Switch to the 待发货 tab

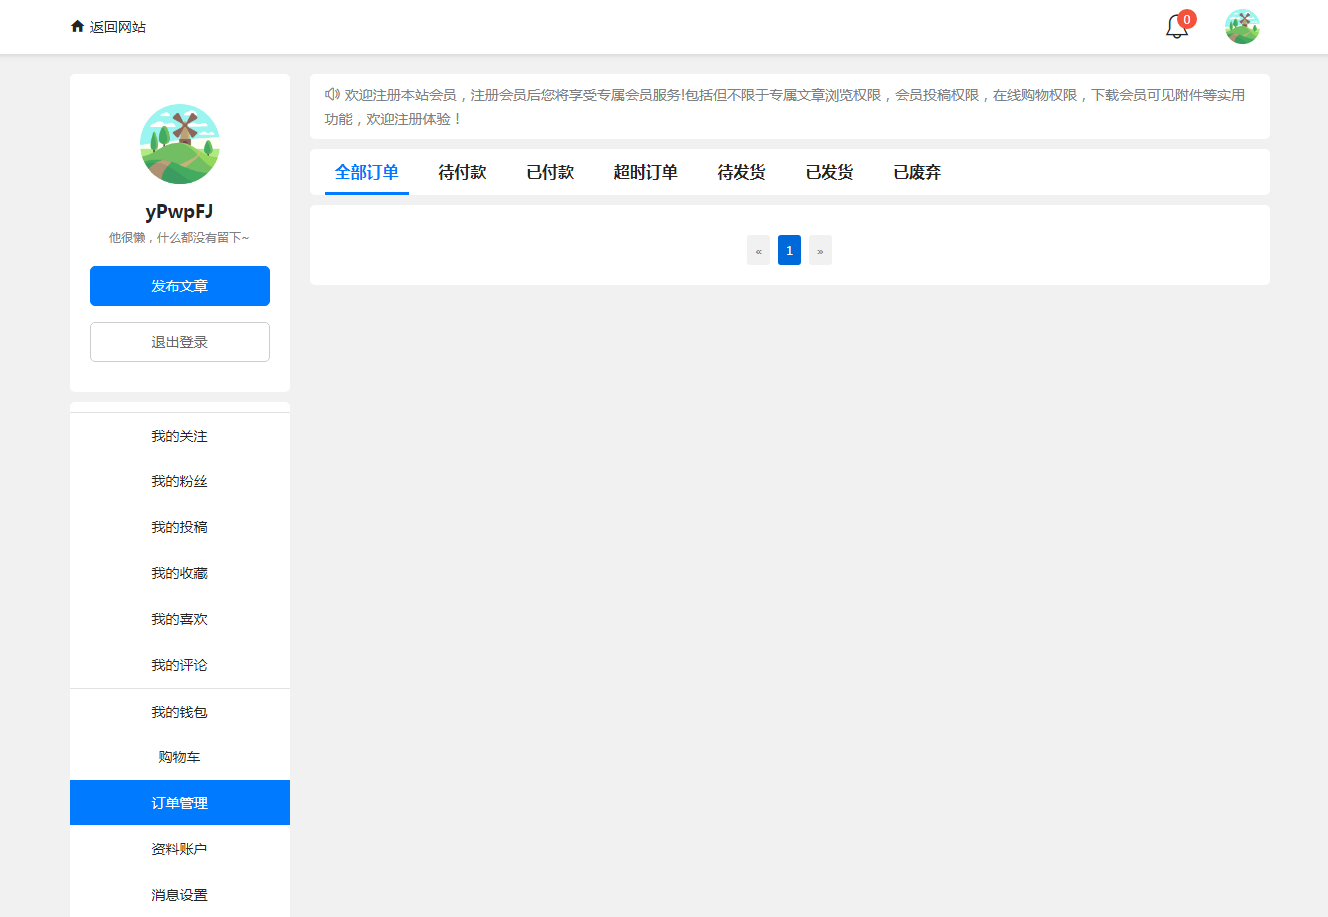pyautogui.click(x=742, y=172)
